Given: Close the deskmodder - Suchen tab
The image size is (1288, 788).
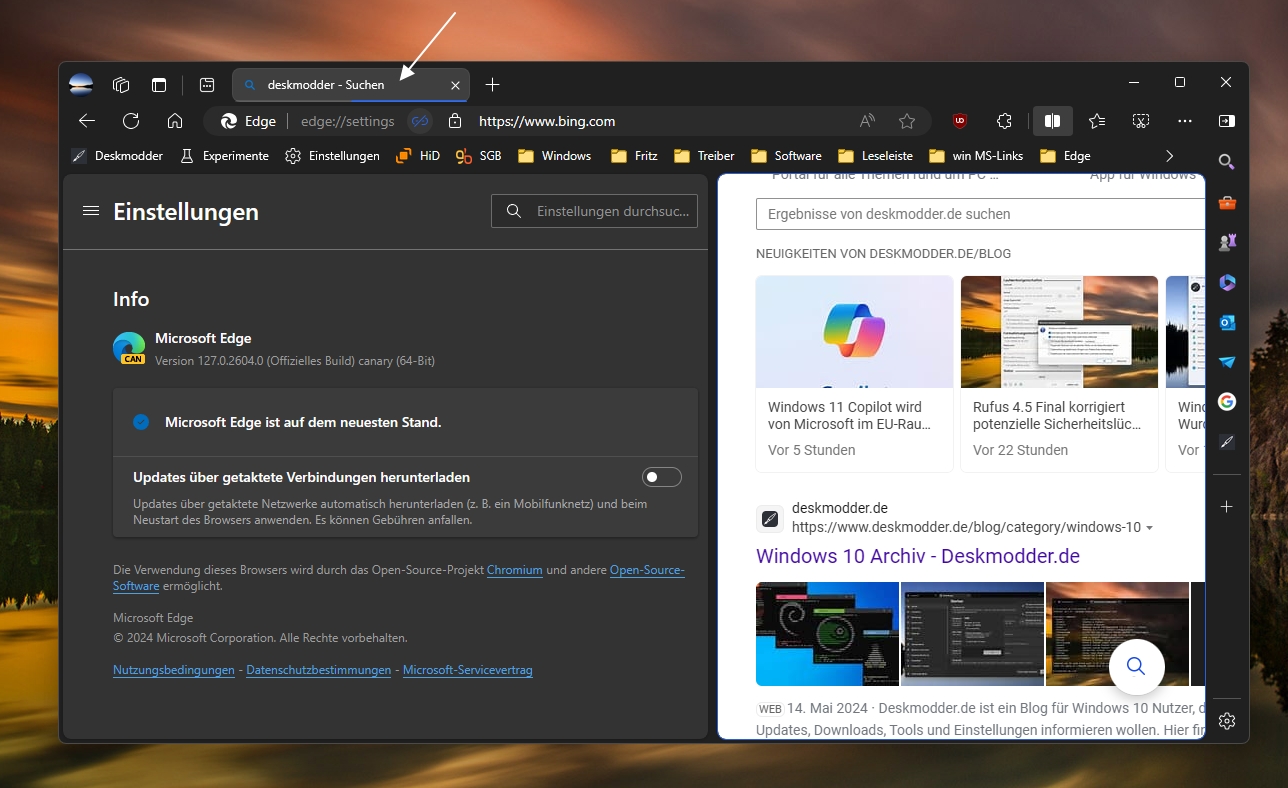Looking at the screenshot, I should point(456,85).
